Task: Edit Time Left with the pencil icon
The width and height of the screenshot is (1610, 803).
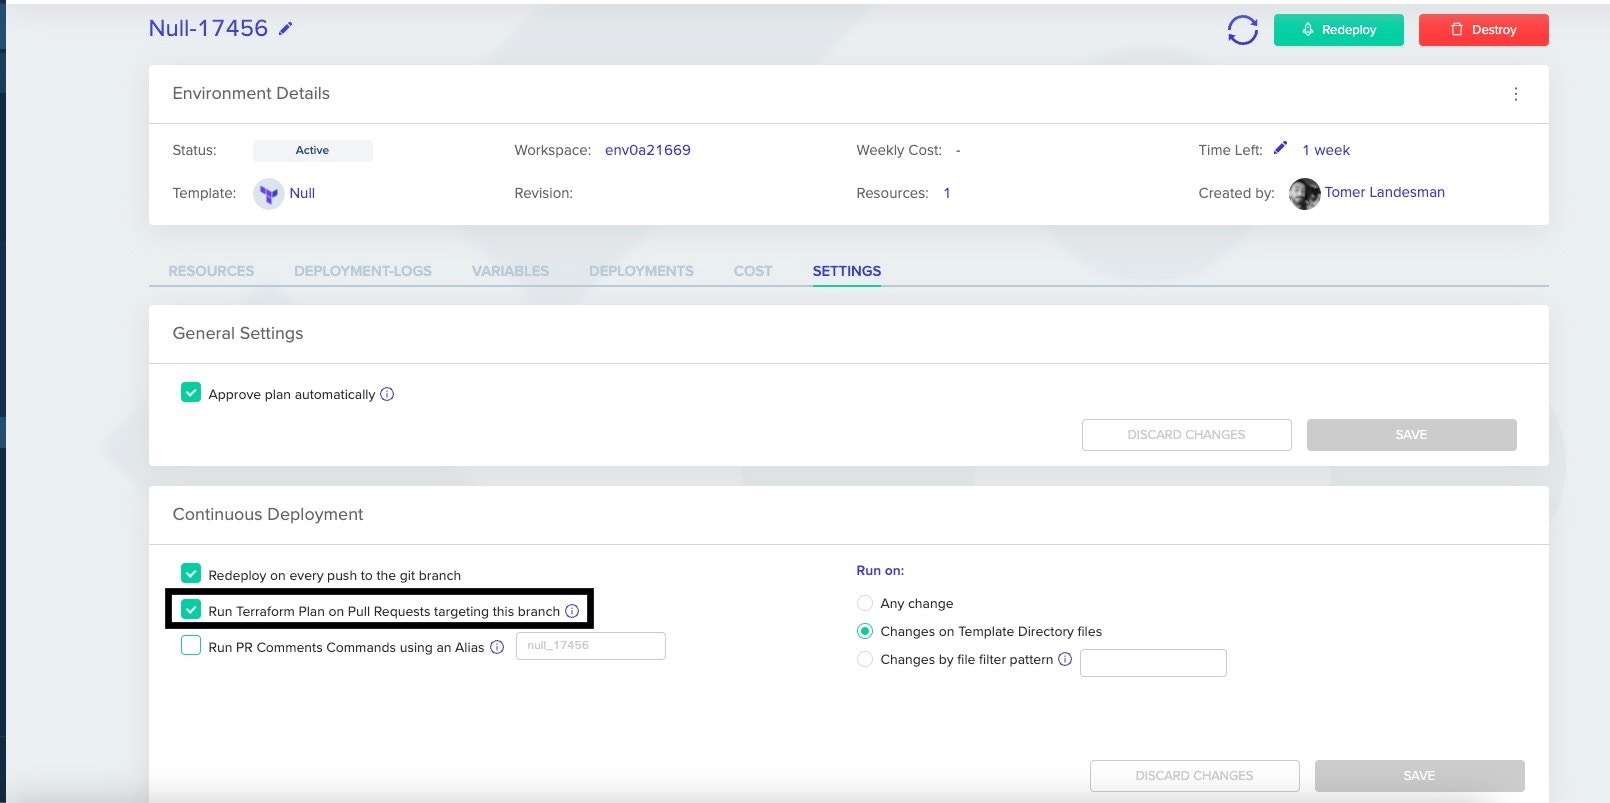Action: click(x=1280, y=148)
